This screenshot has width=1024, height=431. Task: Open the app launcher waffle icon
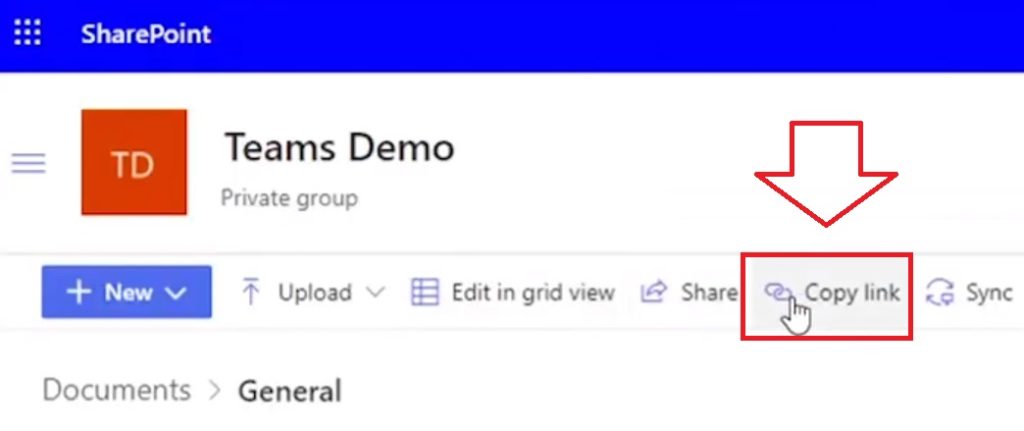pyautogui.click(x=27, y=32)
